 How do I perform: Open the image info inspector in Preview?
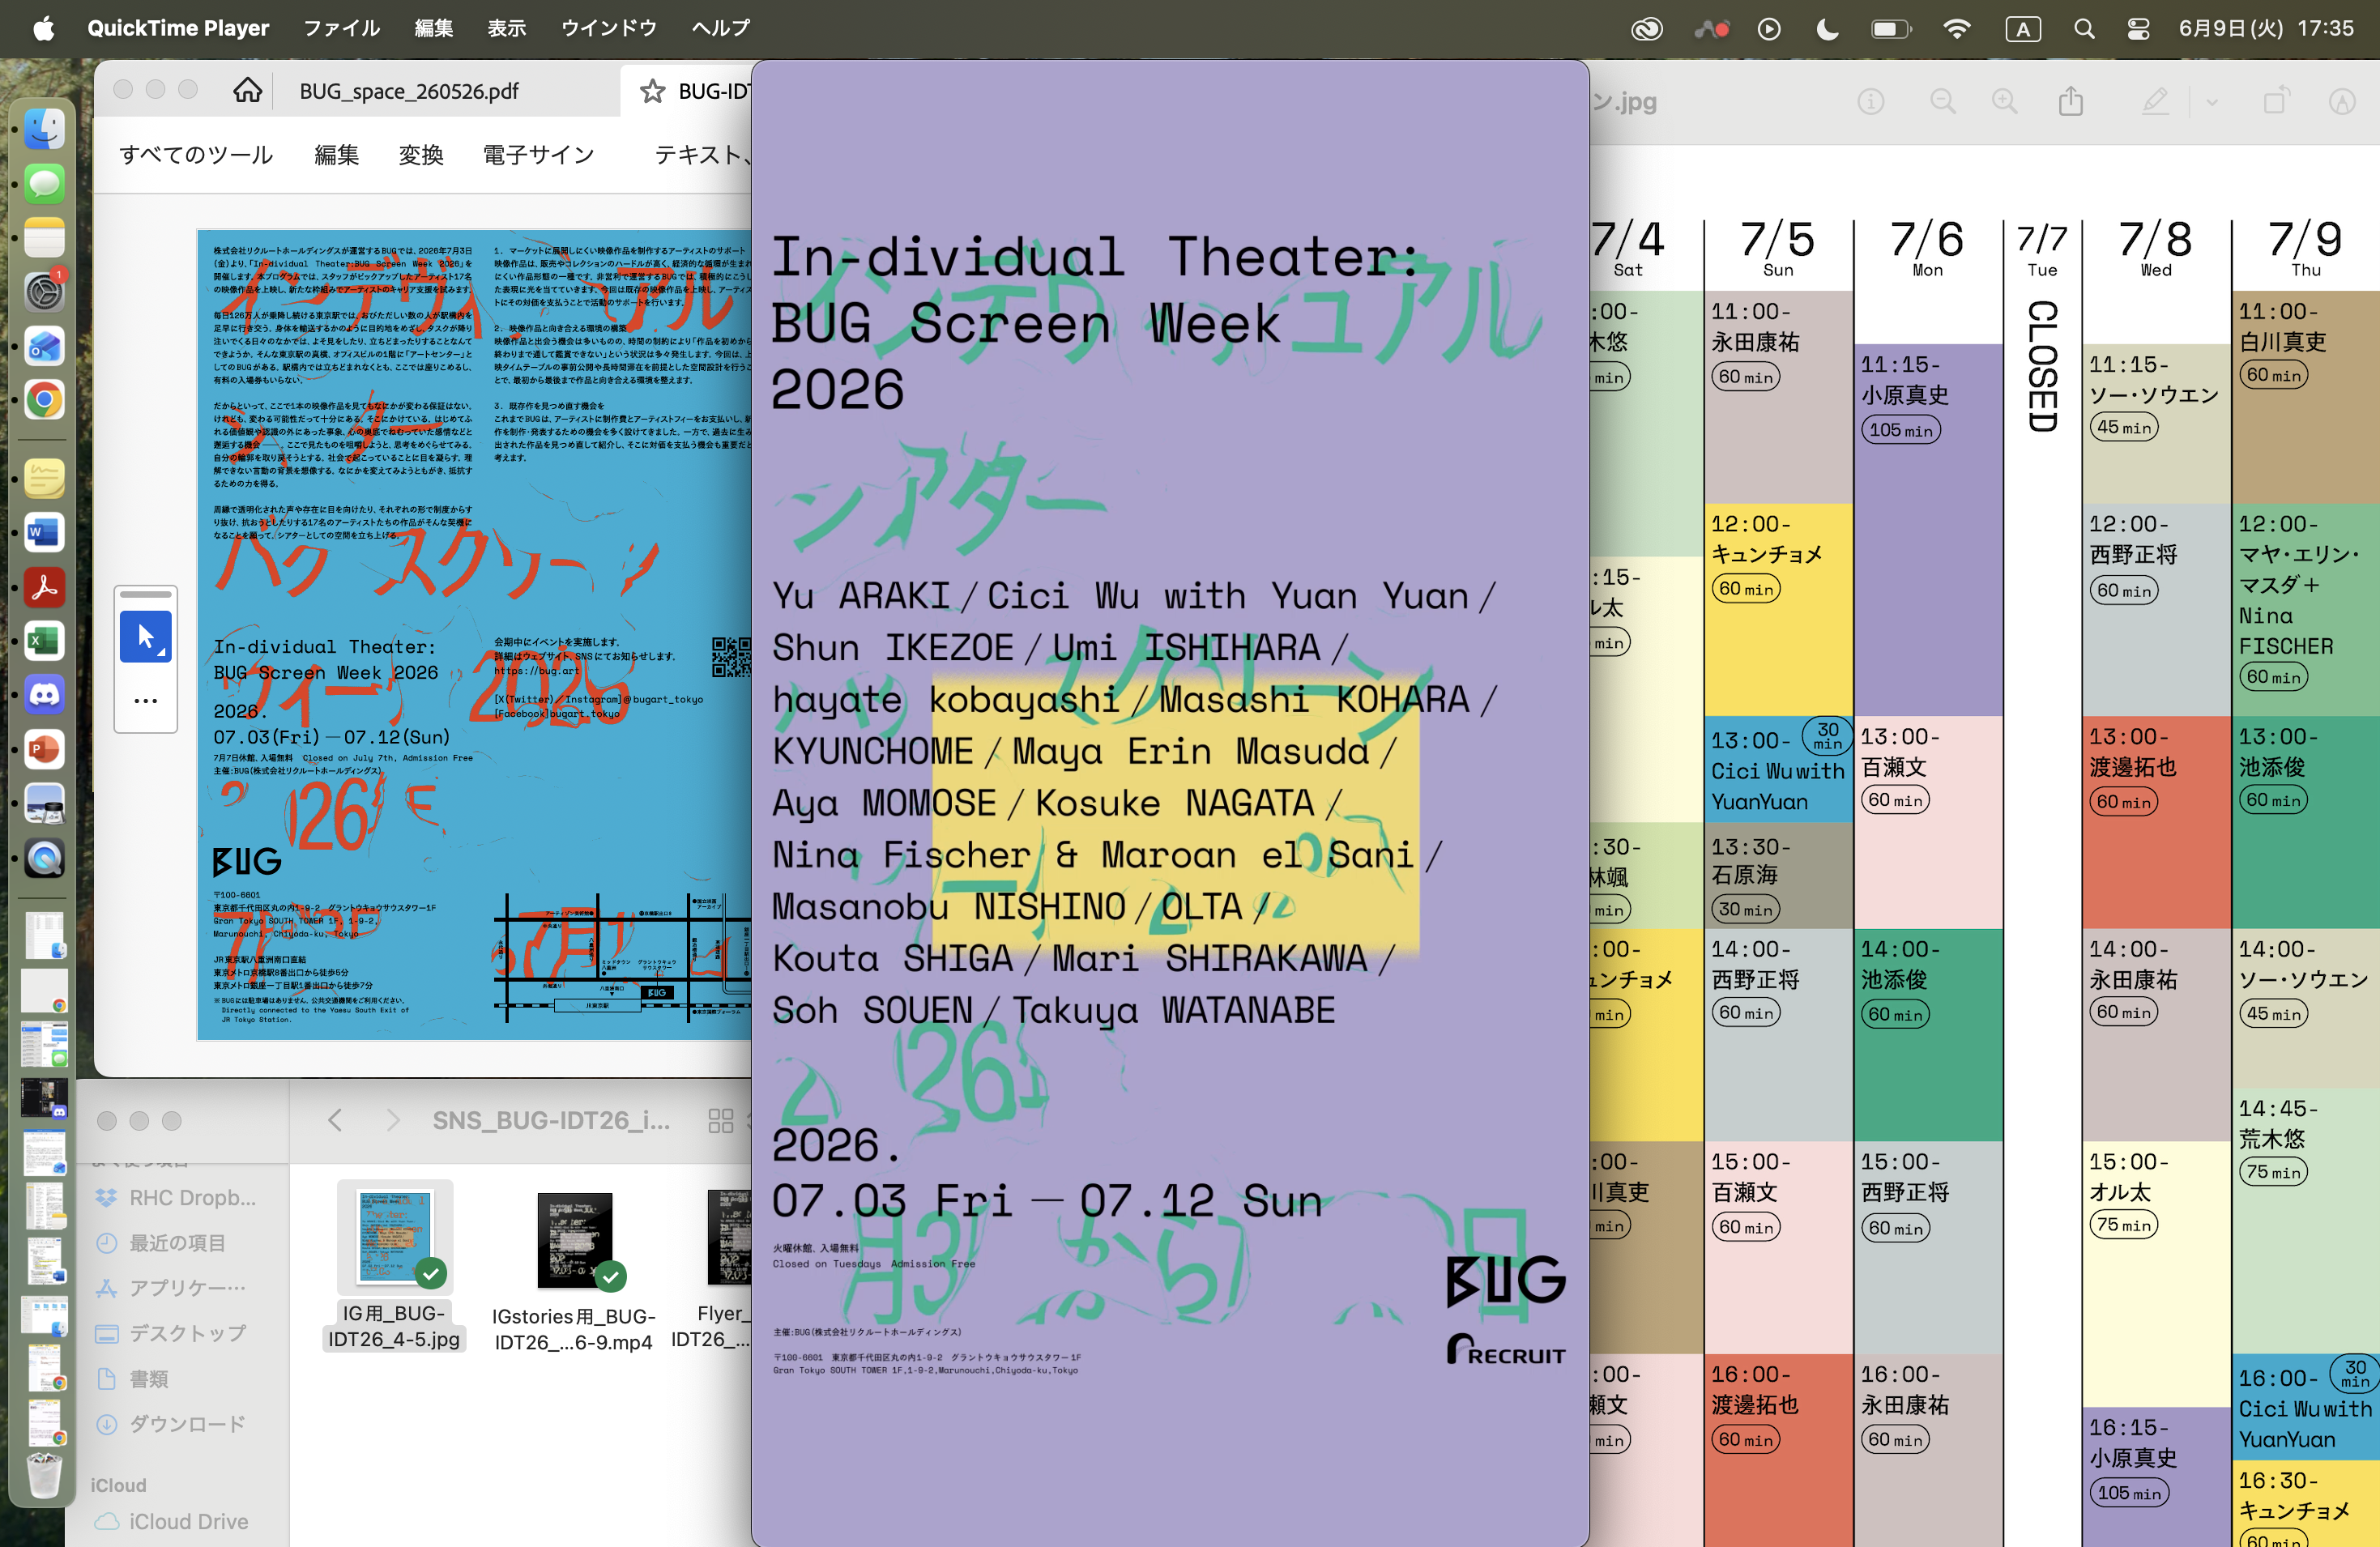(1871, 101)
